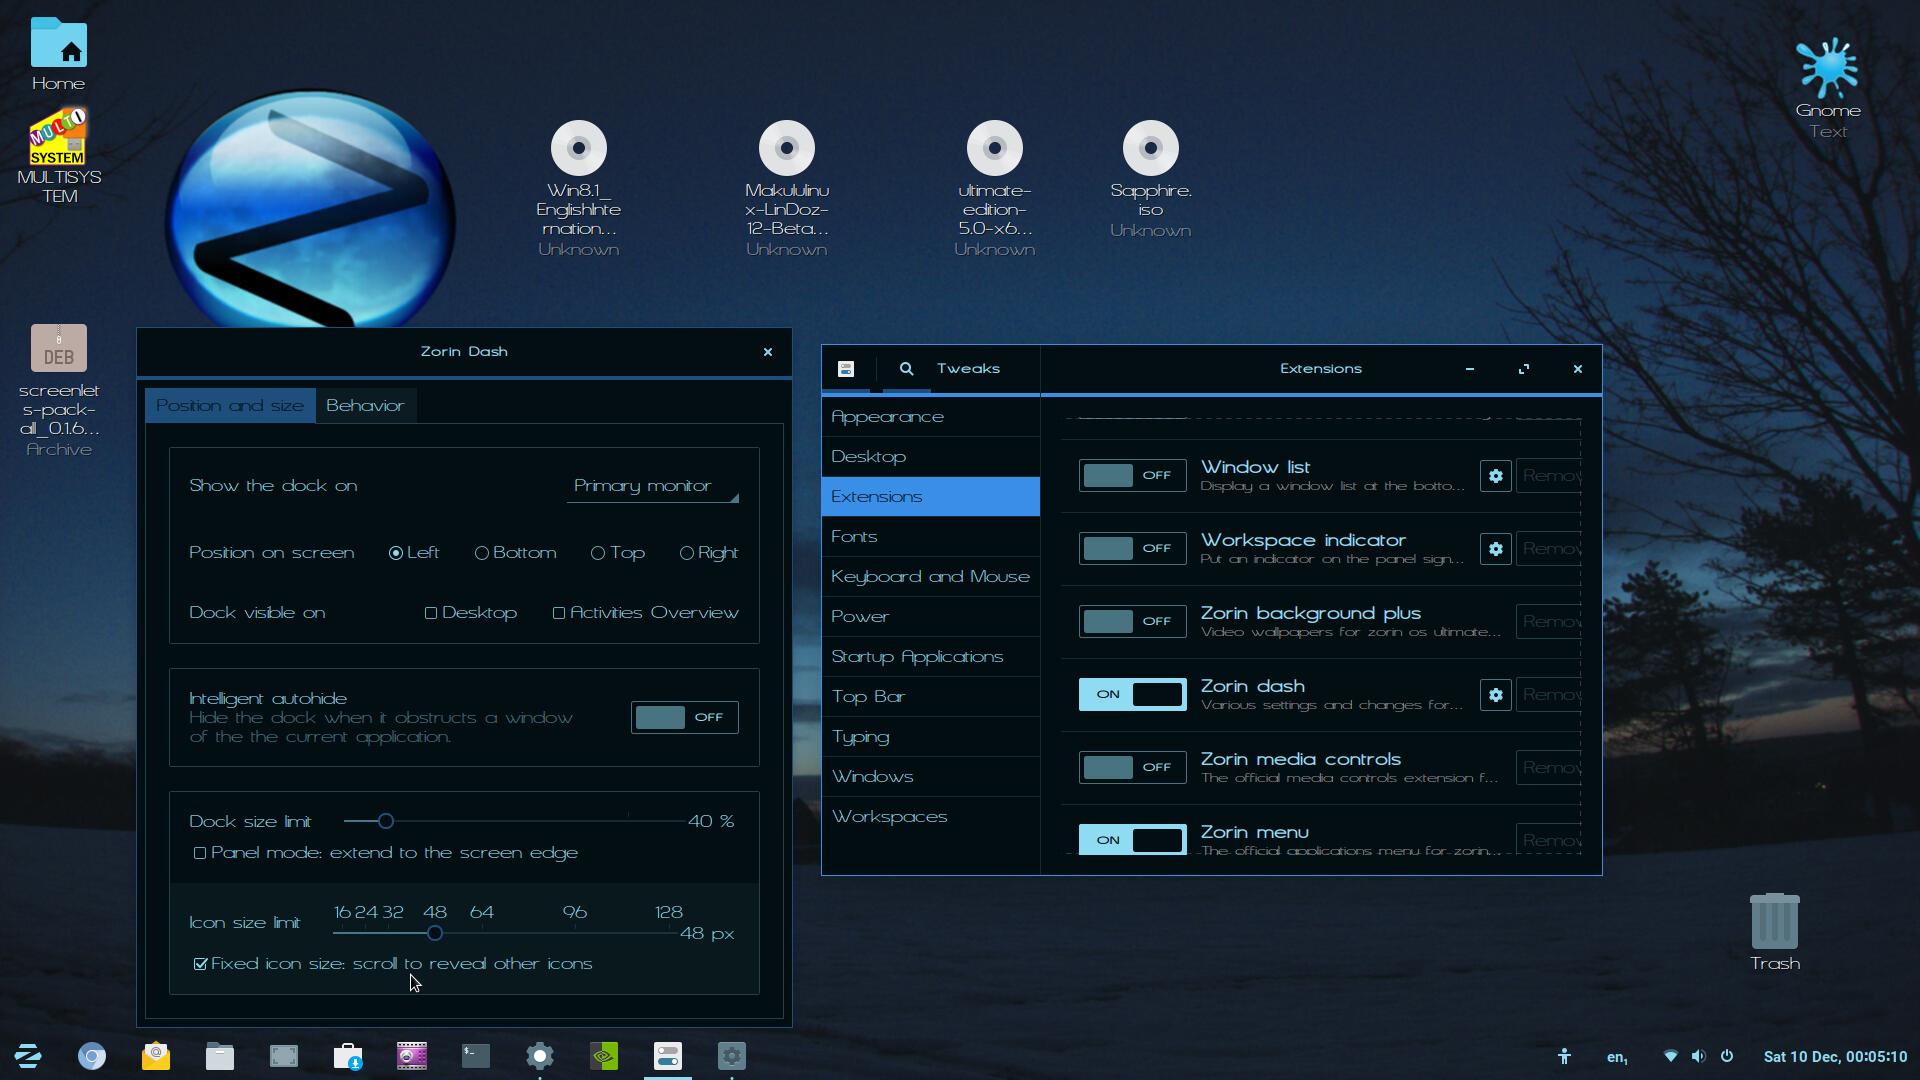The width and height of the screenshot is (1920, 1080).
Task: Select Fonts in Tweaks sidebar
Action: point(854,537)
